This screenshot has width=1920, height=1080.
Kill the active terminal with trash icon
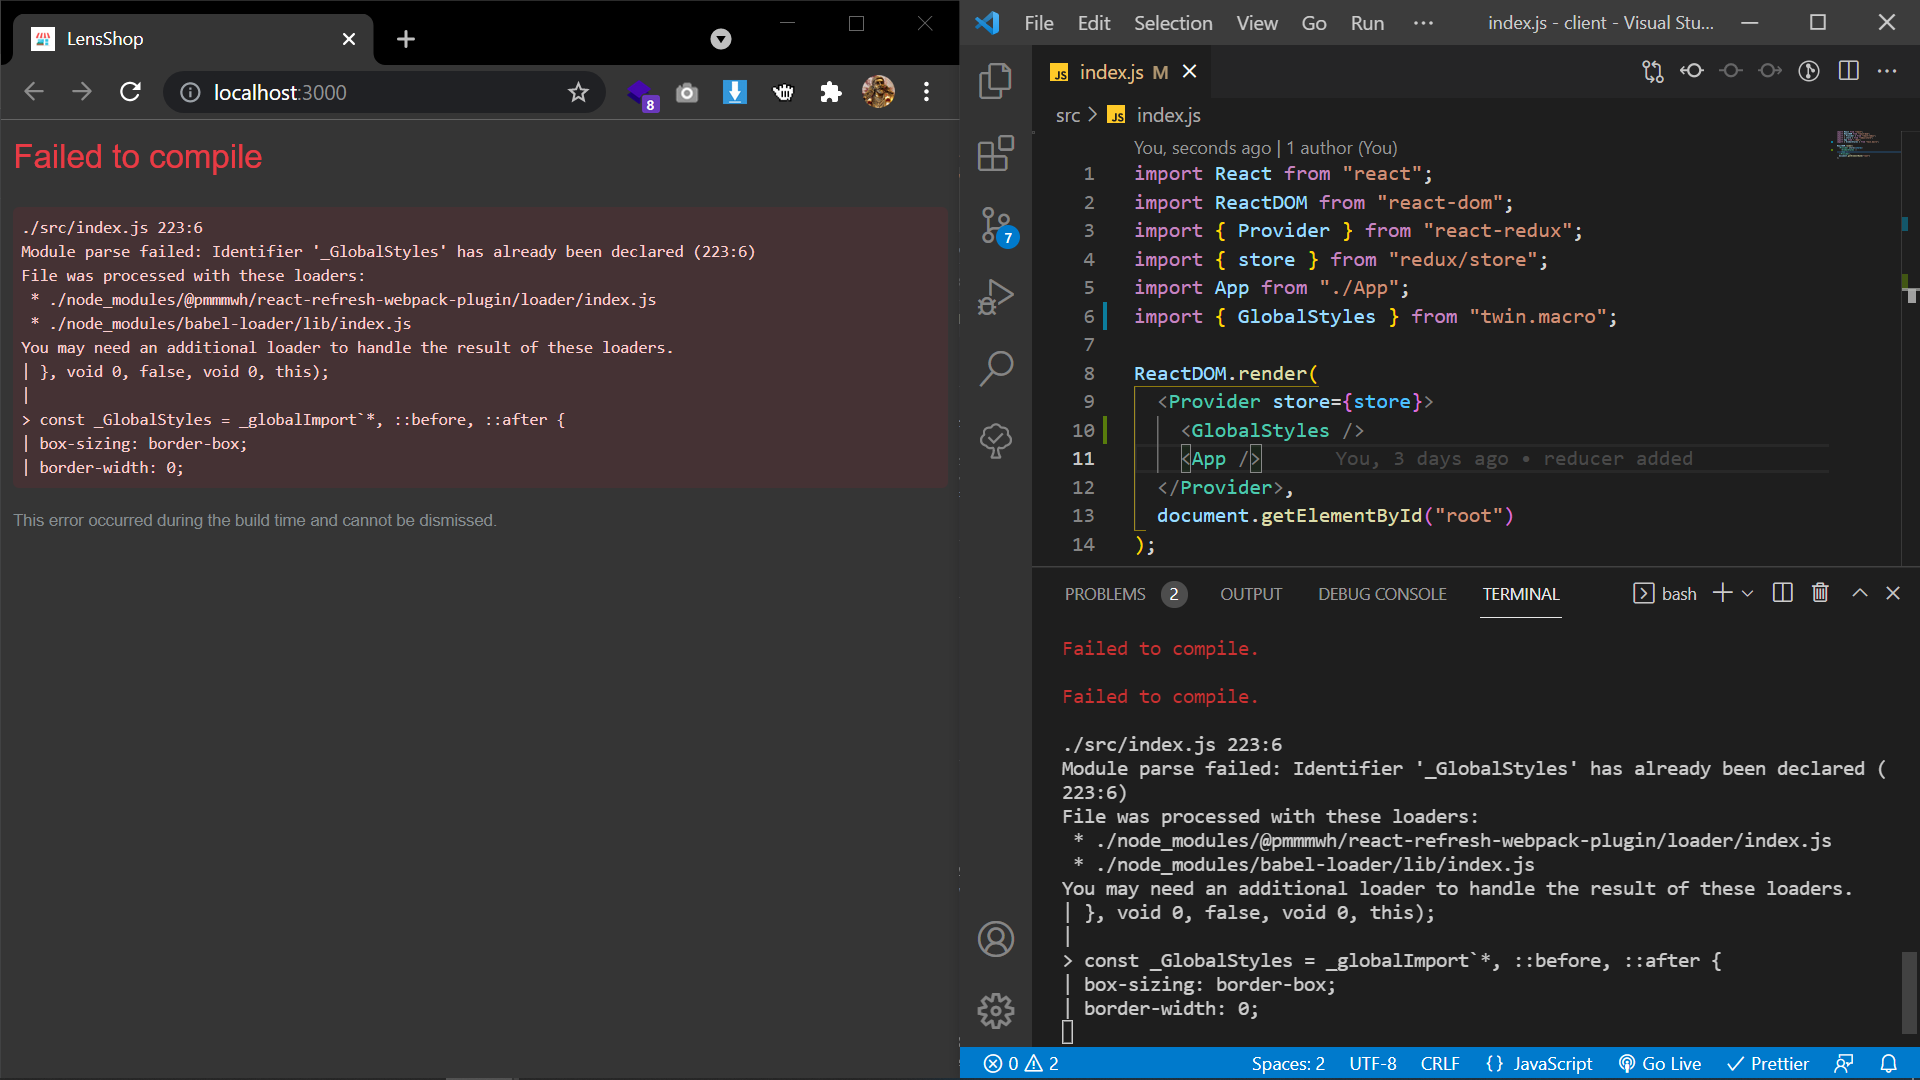point(1819,592)
